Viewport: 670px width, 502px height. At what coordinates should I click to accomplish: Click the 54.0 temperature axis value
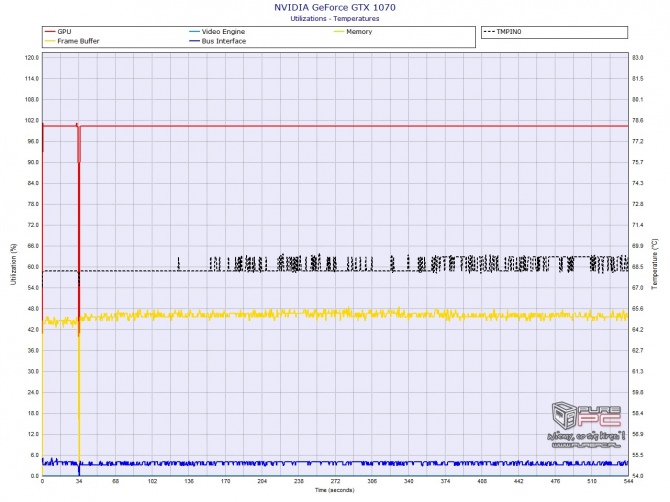pos(638,476)
